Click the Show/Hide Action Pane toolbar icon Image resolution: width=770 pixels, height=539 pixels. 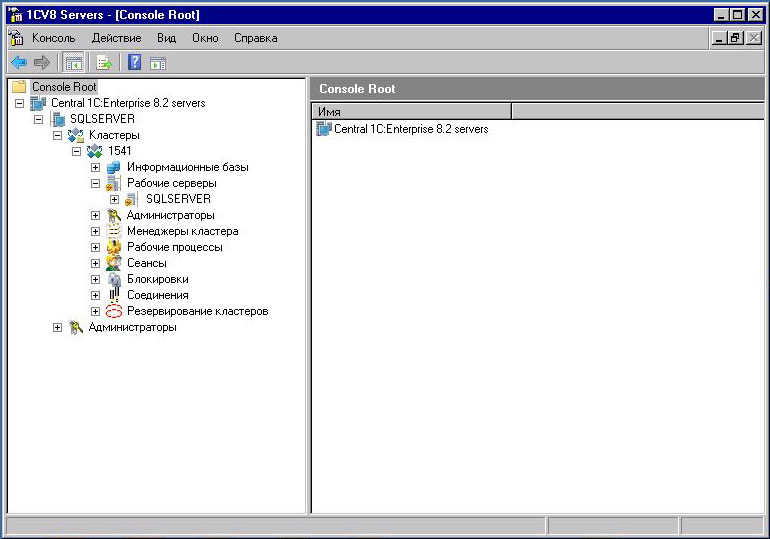click(158, 62)
